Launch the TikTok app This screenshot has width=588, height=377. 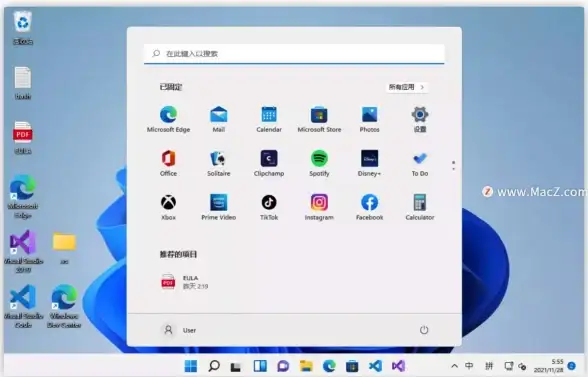click(x=269, y=207)
